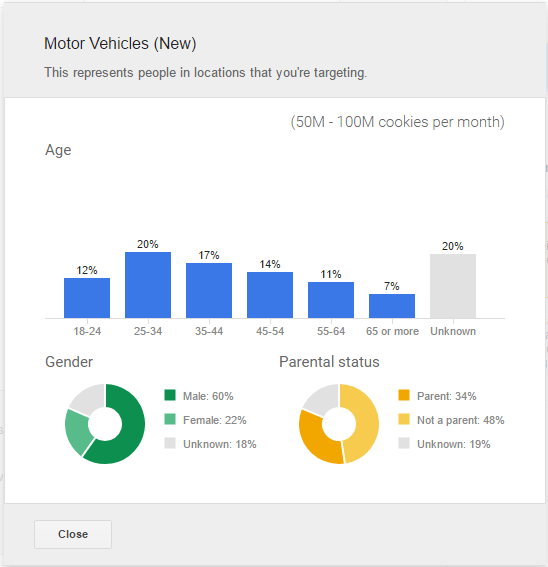Select the 18-24 age bar

pyautogui.click(x=87, y=298)
